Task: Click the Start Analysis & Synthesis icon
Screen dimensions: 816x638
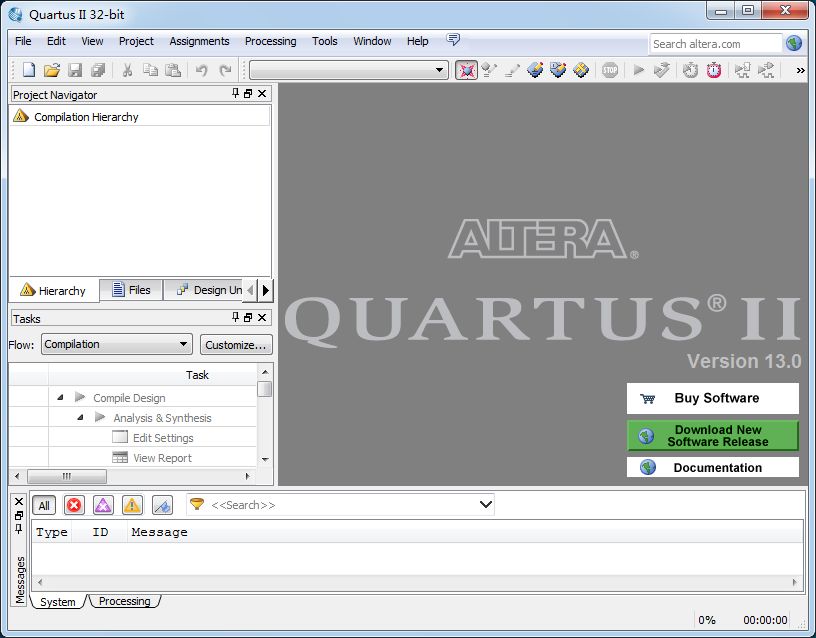Action: (661, 70)
